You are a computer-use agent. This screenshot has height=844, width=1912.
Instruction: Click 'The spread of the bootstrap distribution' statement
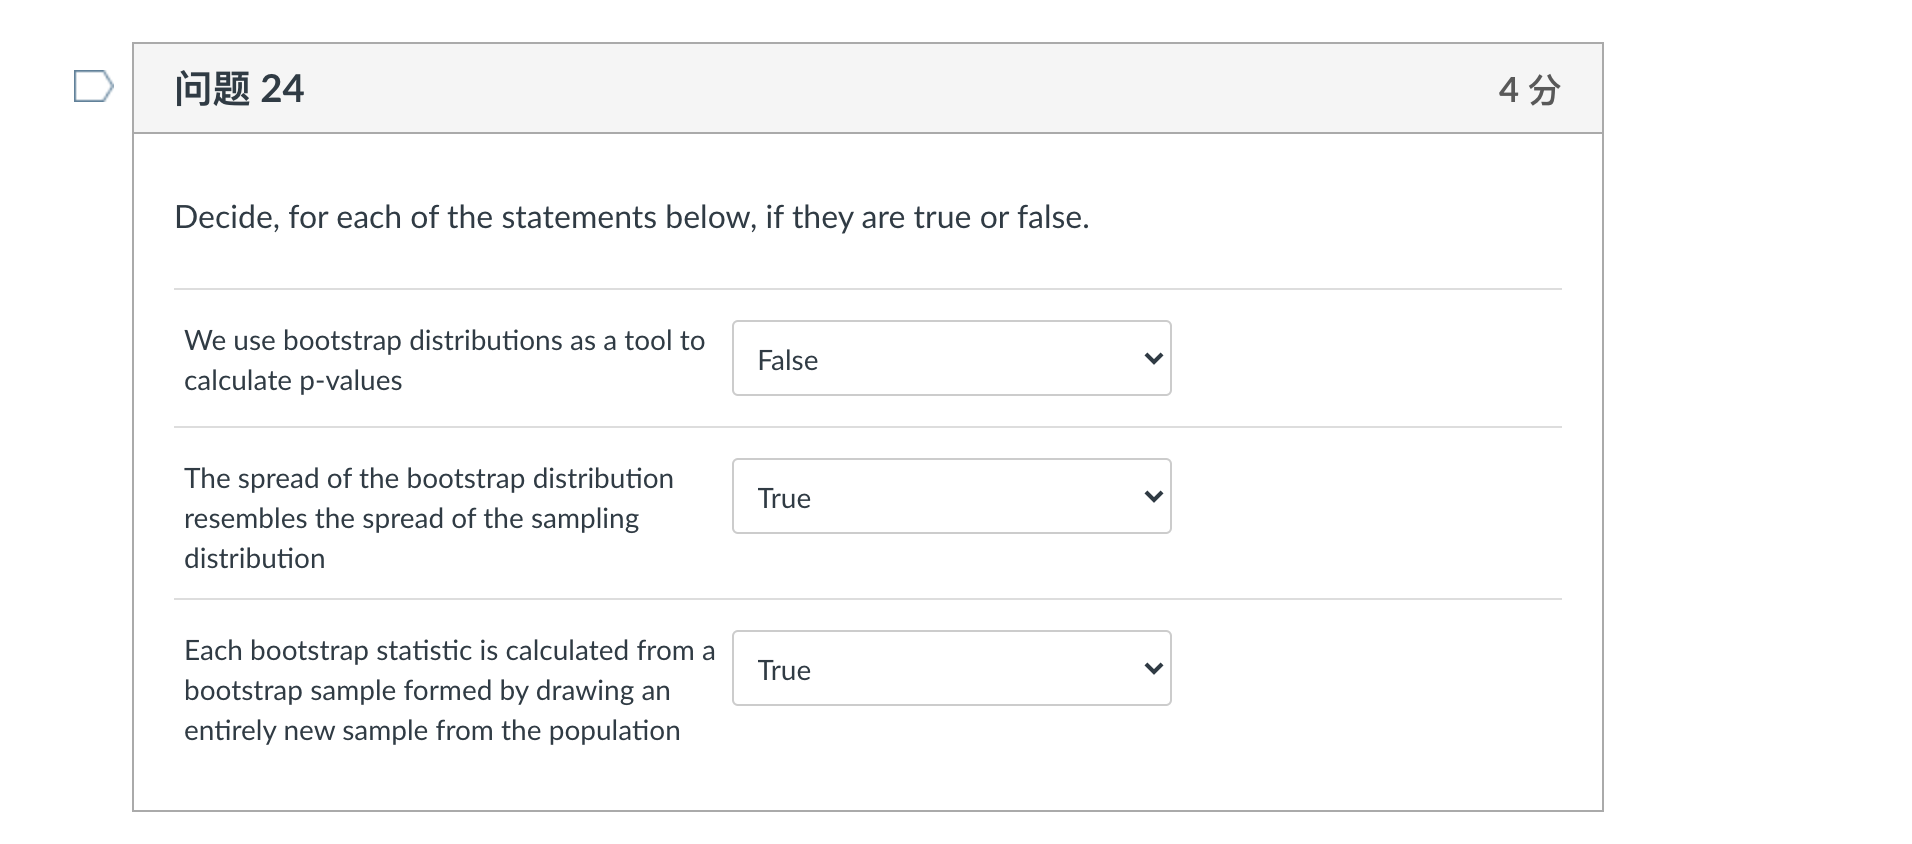[428, 479]
